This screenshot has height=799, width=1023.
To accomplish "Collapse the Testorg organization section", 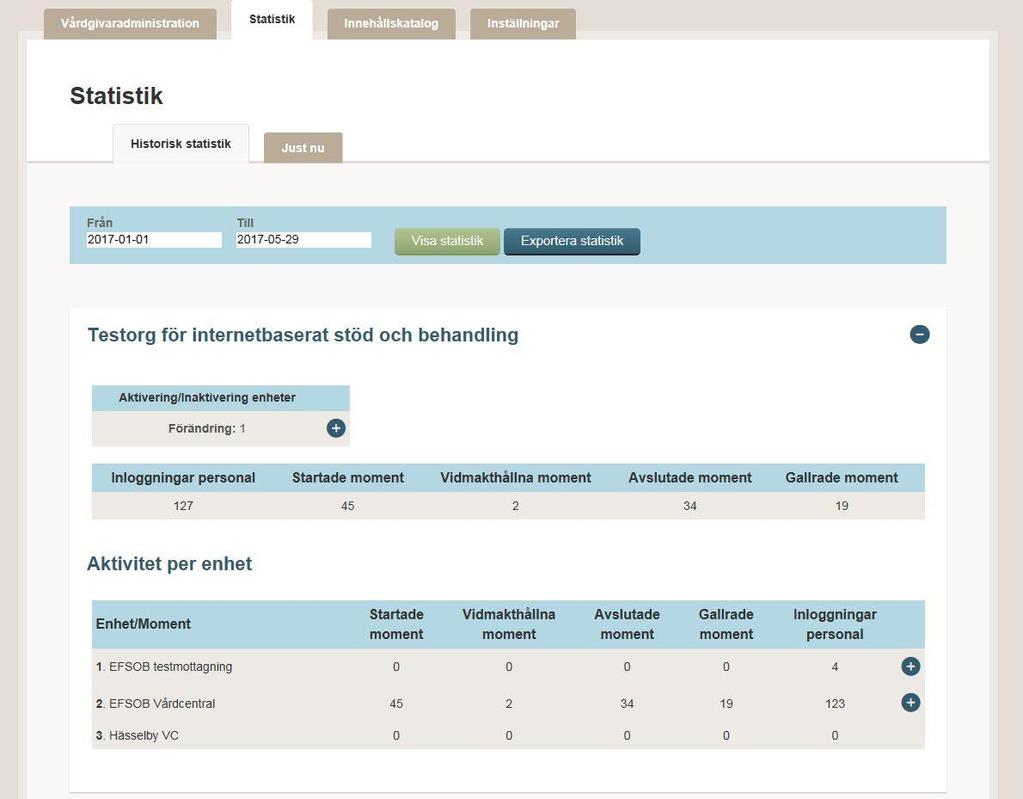I will click(x=919, y=335).
